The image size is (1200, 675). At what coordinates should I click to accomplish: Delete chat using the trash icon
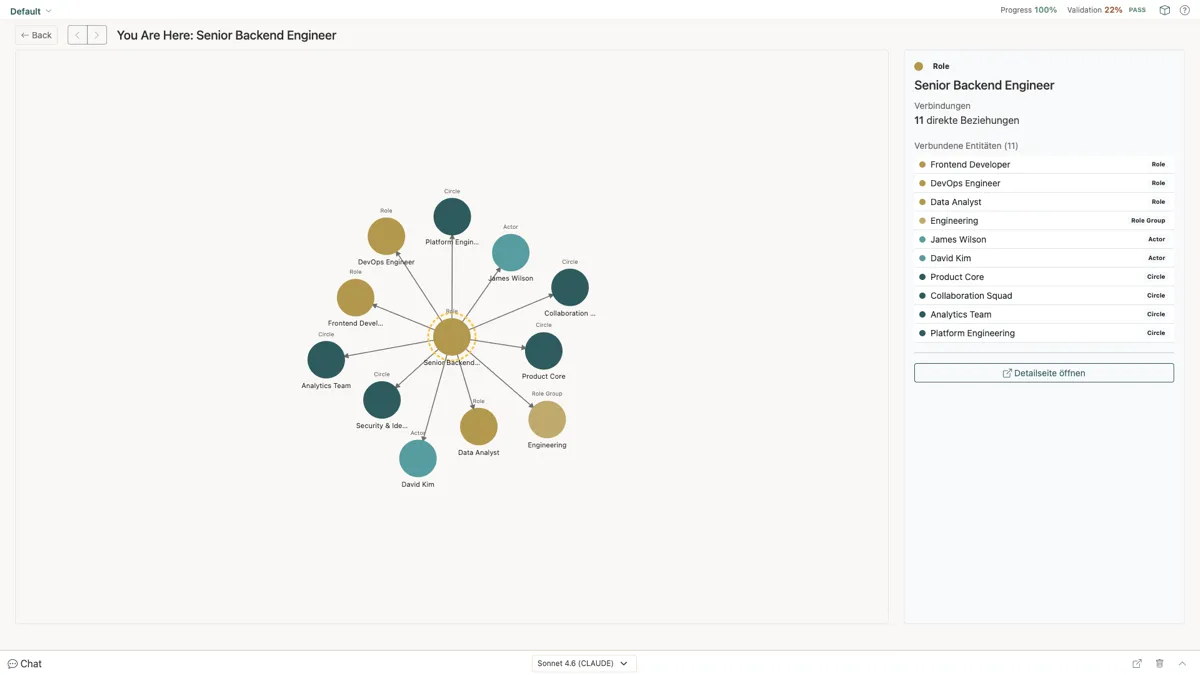(1160, 663)
